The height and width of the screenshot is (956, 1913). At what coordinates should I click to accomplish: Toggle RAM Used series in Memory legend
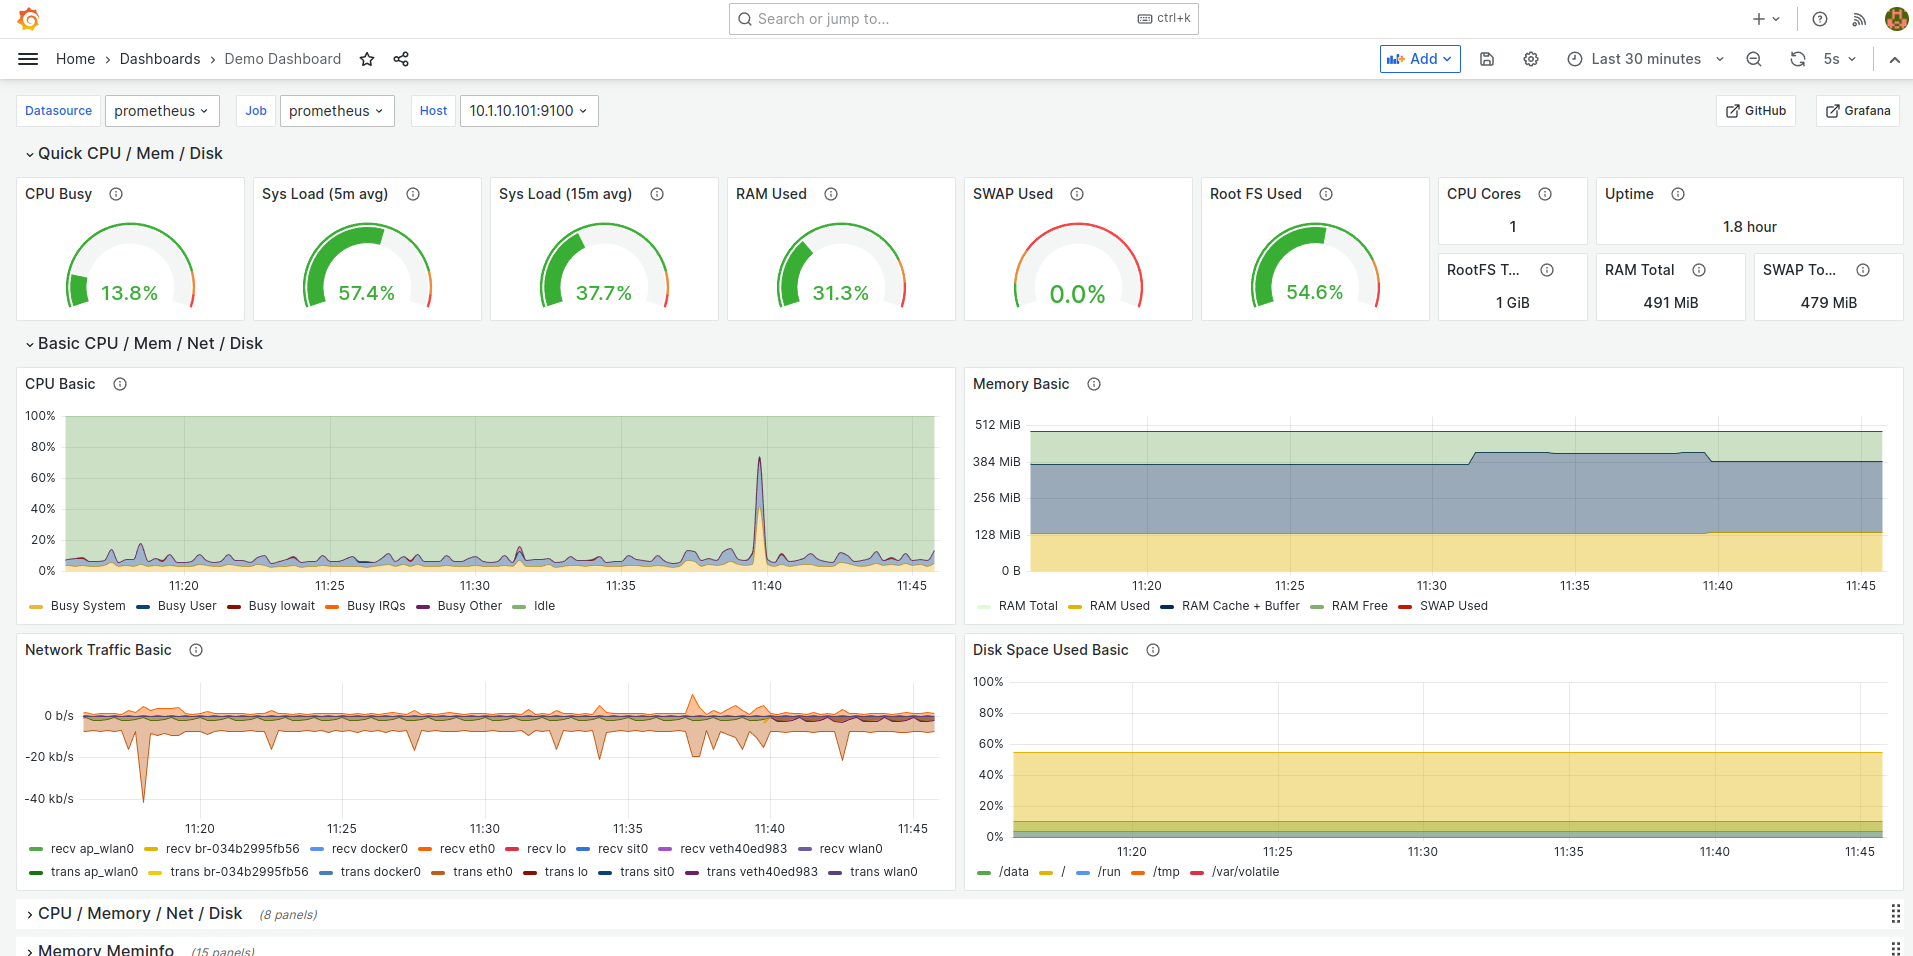(x=1119, y=606)
